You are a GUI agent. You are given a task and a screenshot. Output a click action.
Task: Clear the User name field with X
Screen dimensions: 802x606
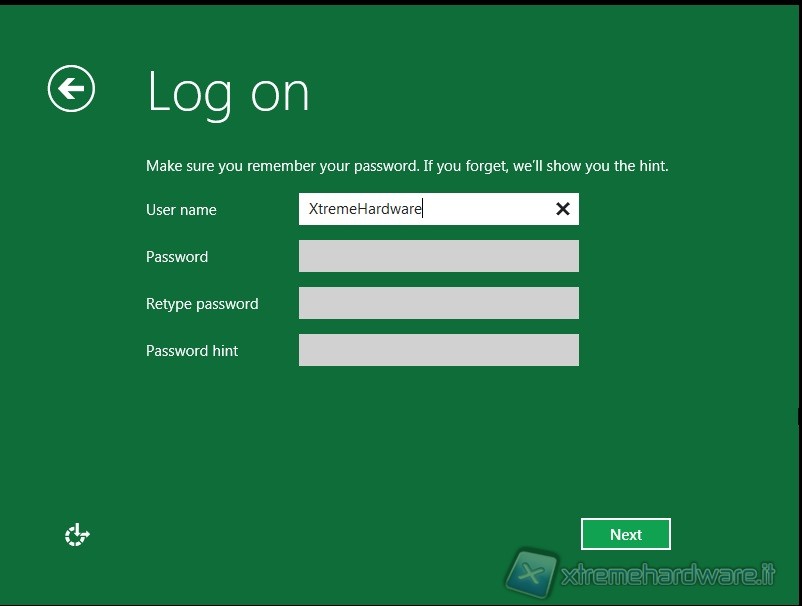[562, 209]
